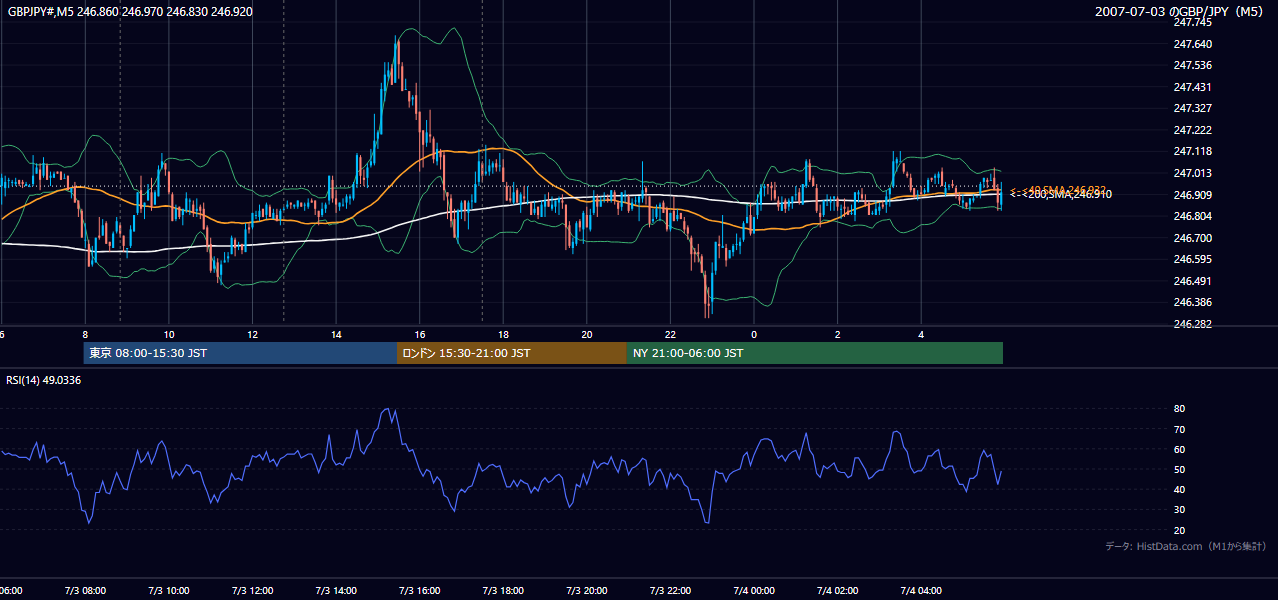Image resolution: width=1278 pixels, height=600 pixels.
Task: Click price axis label 246.386
Action: tap(1192, 302)
